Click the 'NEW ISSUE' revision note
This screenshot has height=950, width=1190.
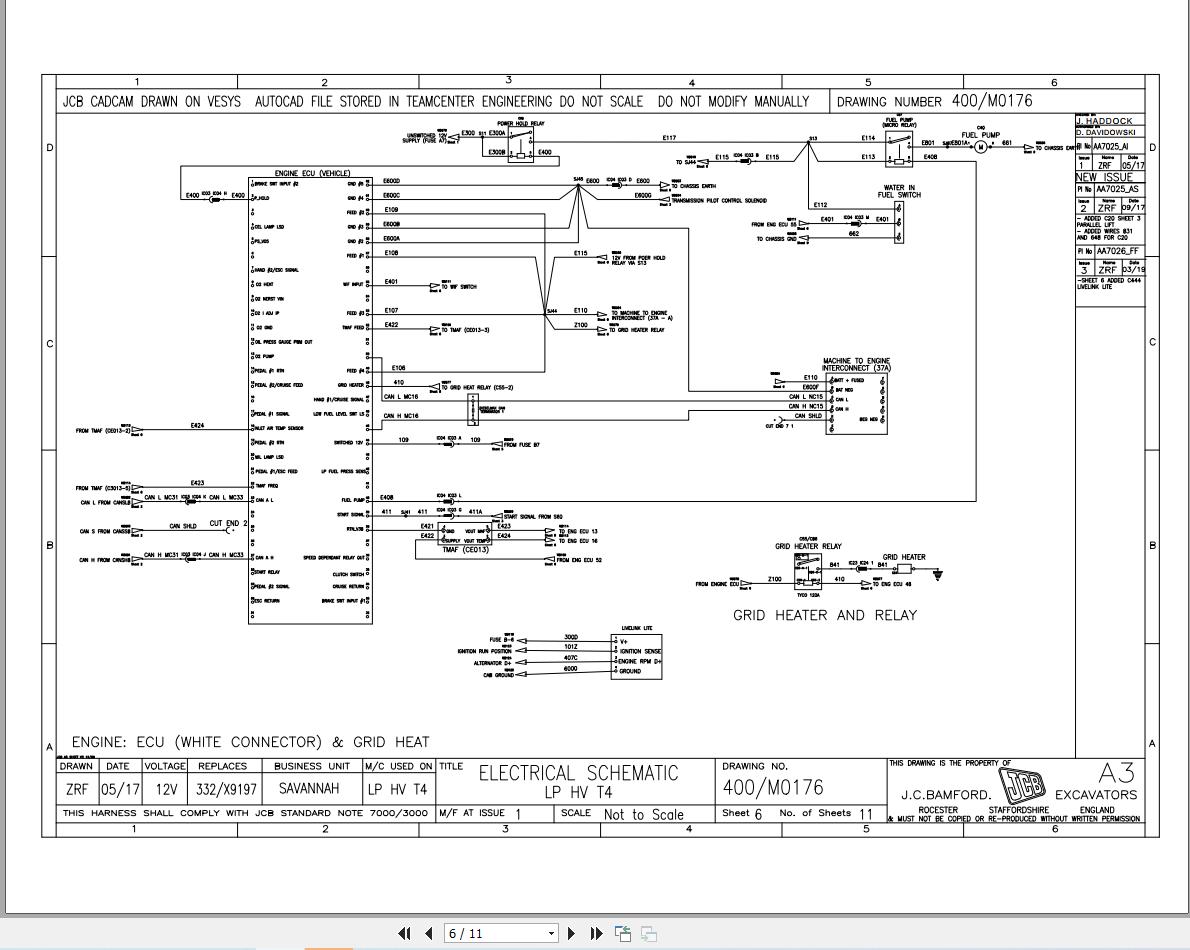coord(1104,177)
